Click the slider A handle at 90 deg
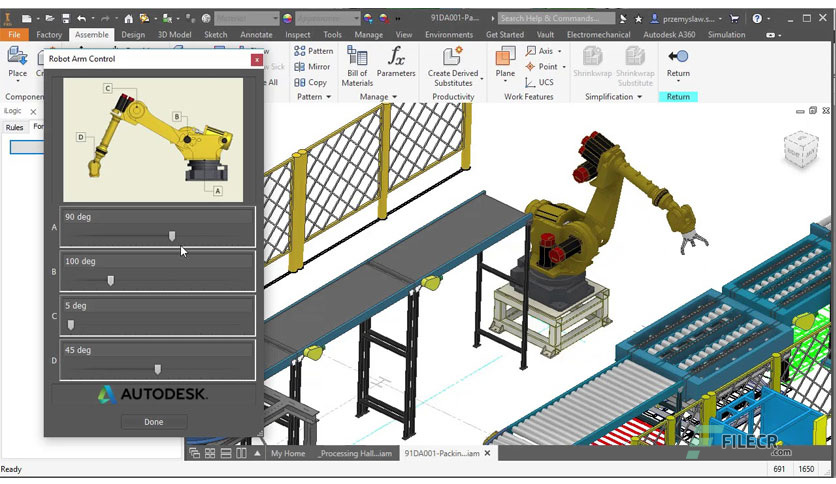 click(172, 236)
